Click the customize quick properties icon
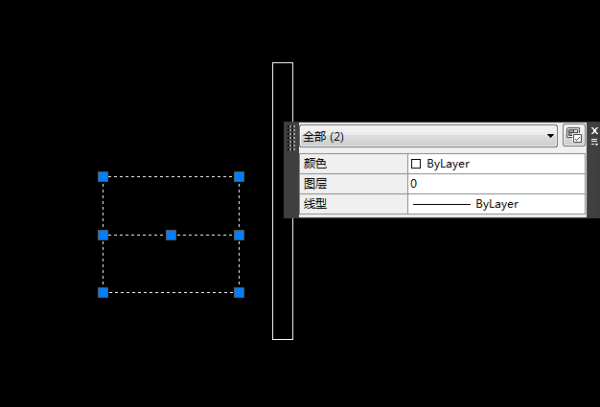This screenshot has width=600, height=407. [x=574, y=135]
